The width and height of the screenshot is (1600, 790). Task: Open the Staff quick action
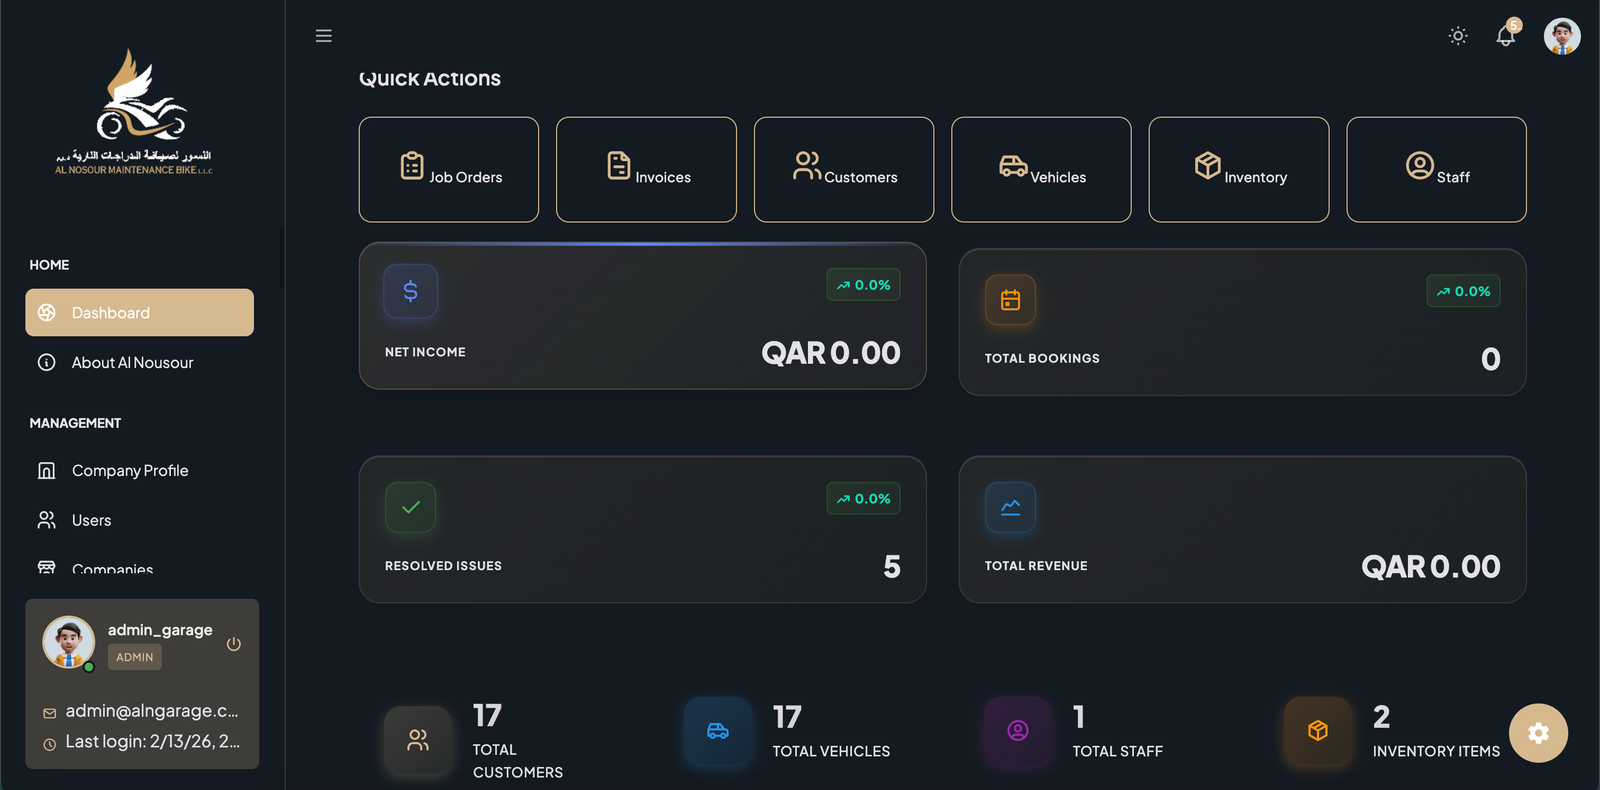(1436, 169)
